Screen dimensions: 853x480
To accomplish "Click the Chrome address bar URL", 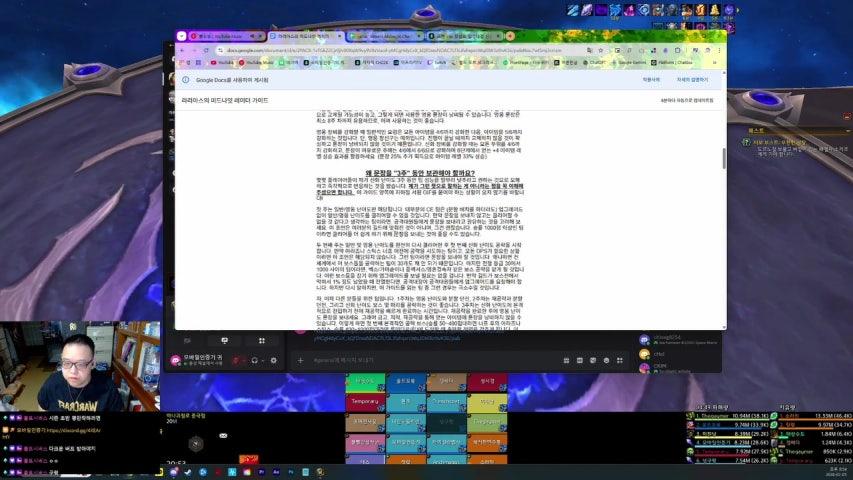I will [394, 50].
